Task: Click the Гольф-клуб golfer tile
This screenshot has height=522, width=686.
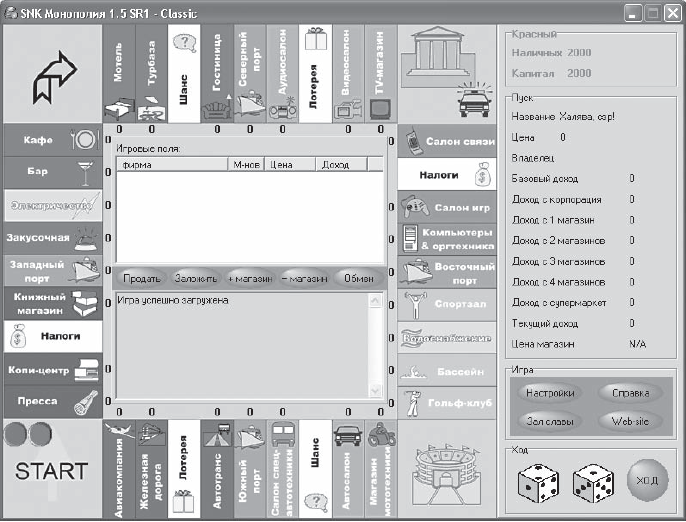Action: [x=447, y=403]
